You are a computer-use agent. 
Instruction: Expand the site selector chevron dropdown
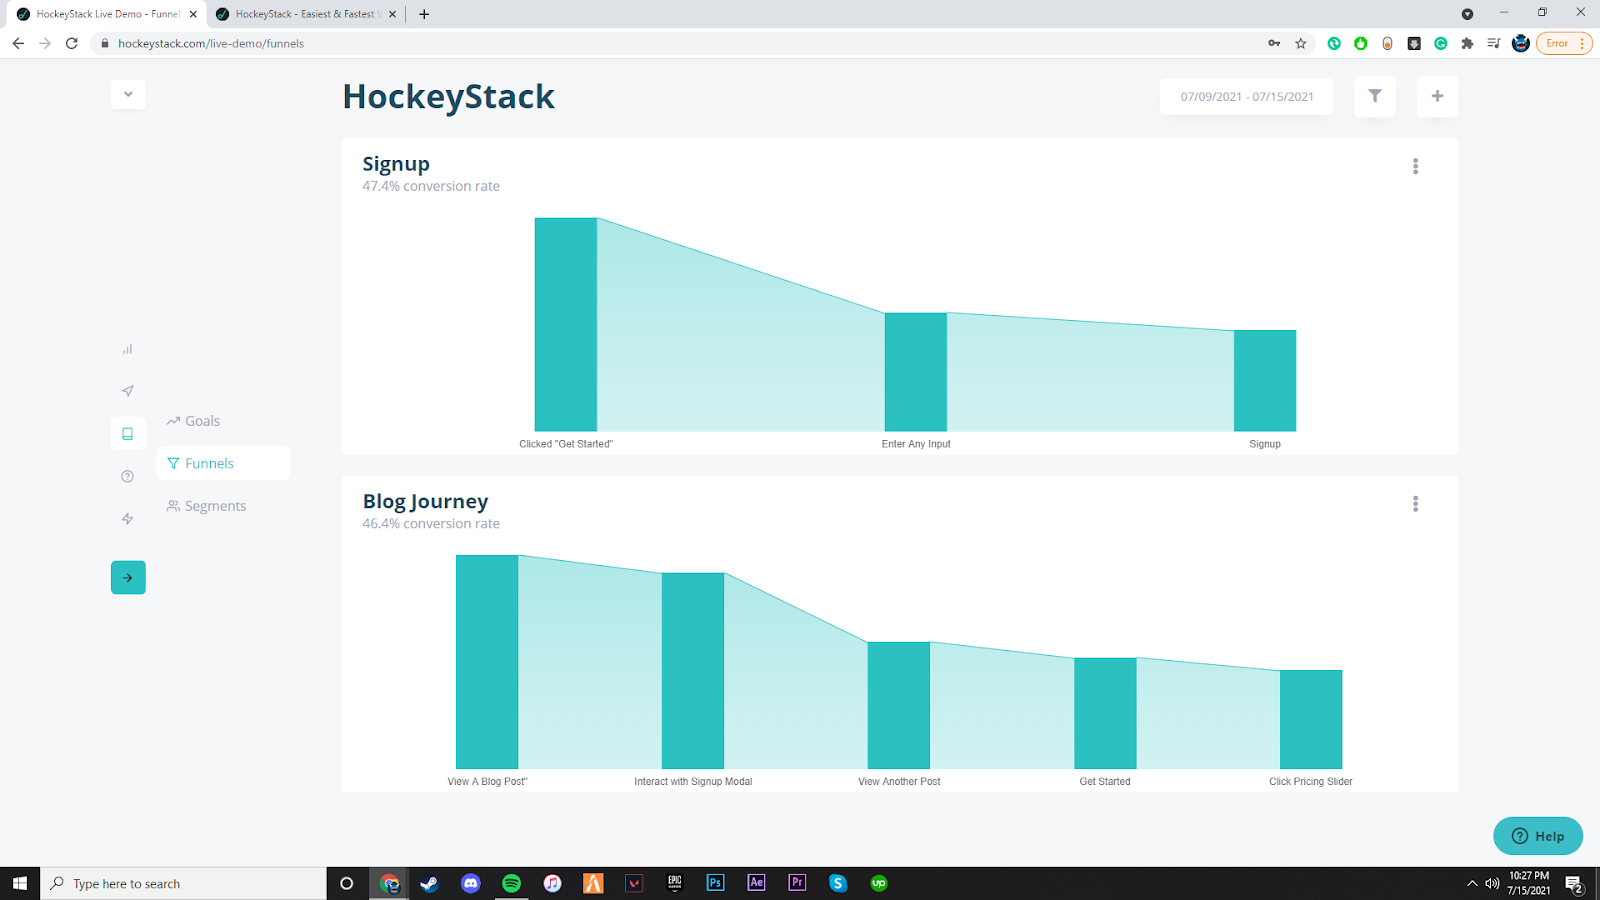(x=128, y=94)
